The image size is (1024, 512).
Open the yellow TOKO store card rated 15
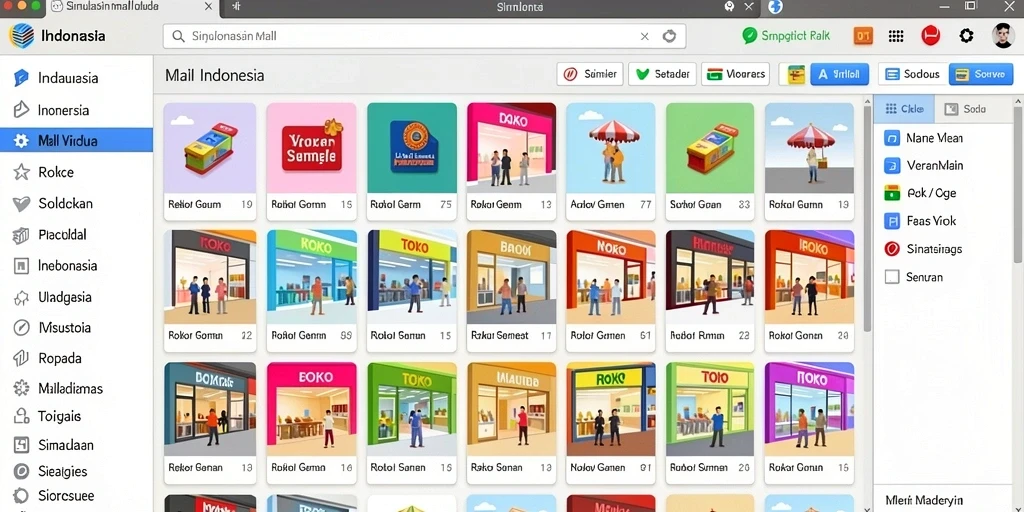point(411,291)
